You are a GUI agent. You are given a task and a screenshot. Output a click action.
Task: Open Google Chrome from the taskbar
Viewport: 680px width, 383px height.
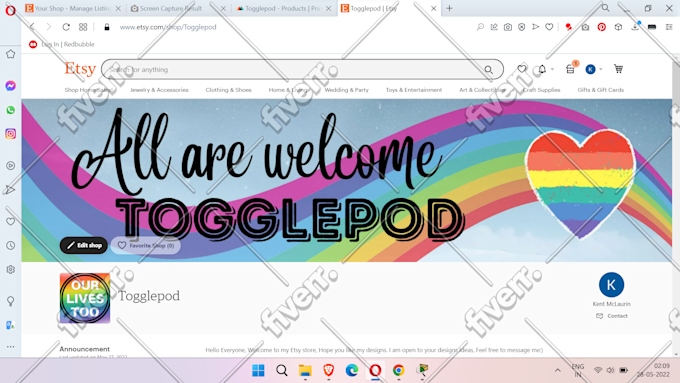pyautogui.click(x=399, y=370)
